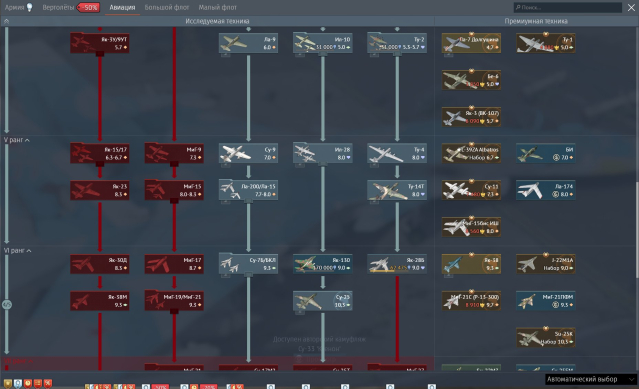Select the МиГ-15 aircraft card

174,190
